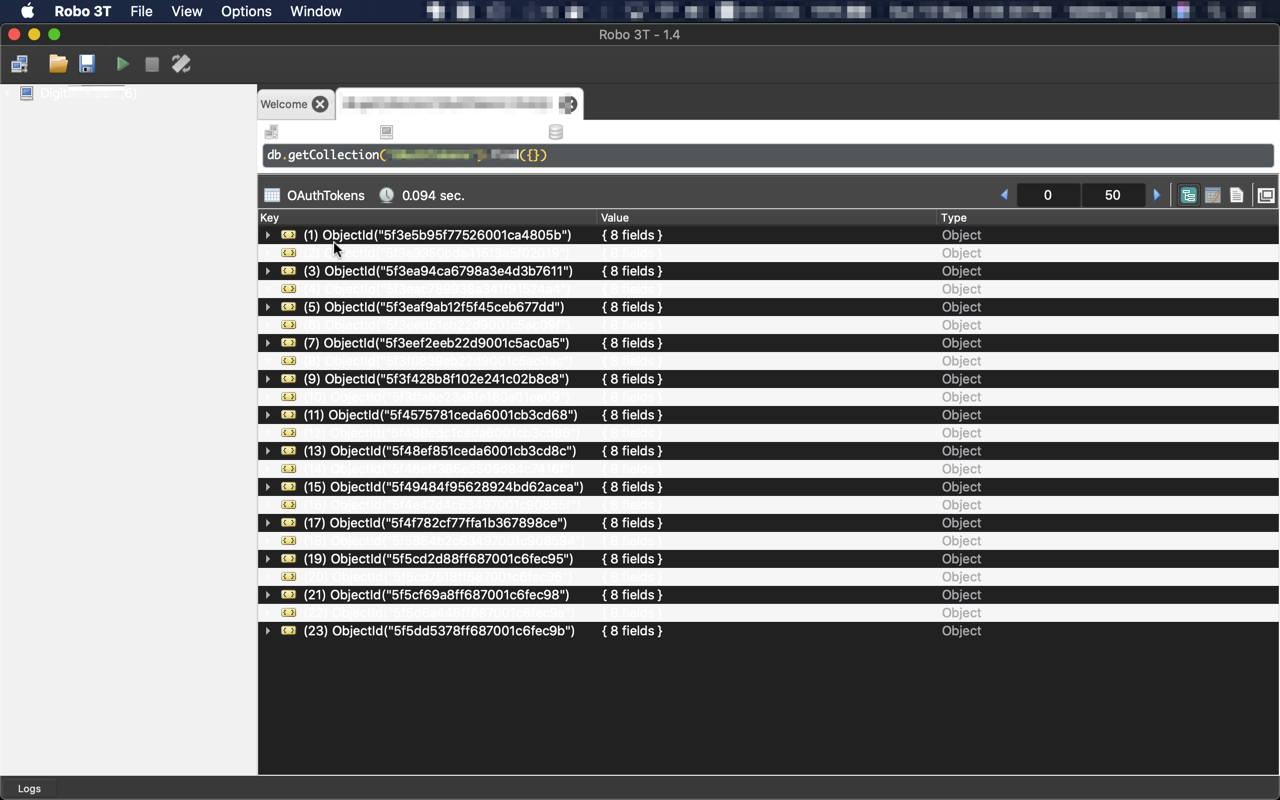Switch results to tree view mode

pos(1188,195)
